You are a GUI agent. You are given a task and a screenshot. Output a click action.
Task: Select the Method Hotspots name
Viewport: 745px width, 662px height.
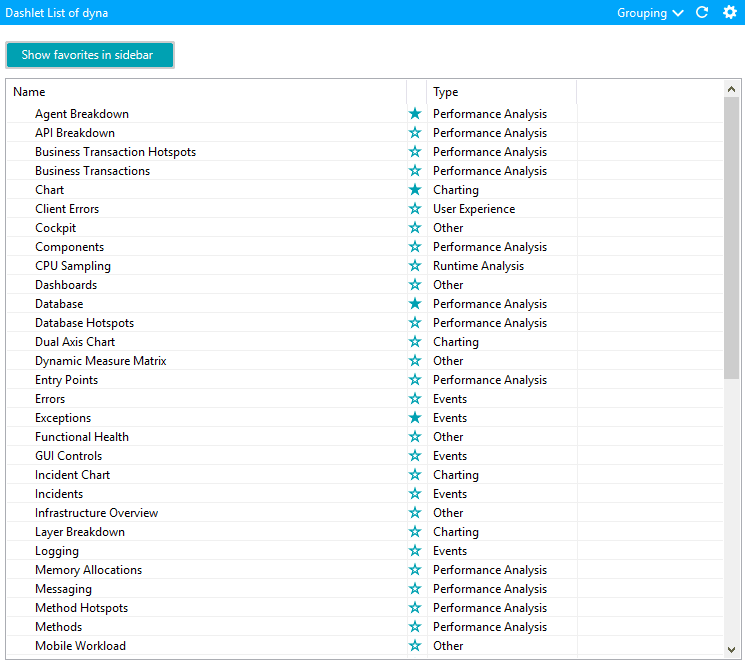81,608
